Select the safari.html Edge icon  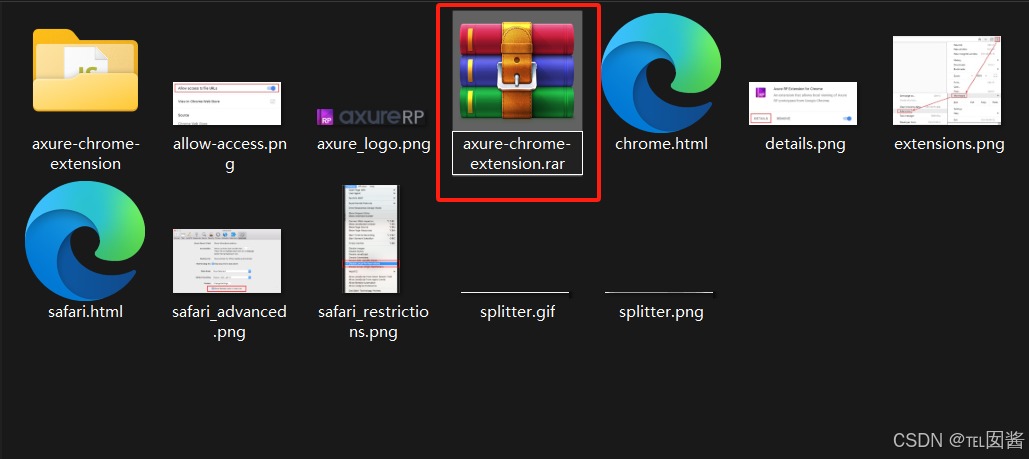(85, 241)
